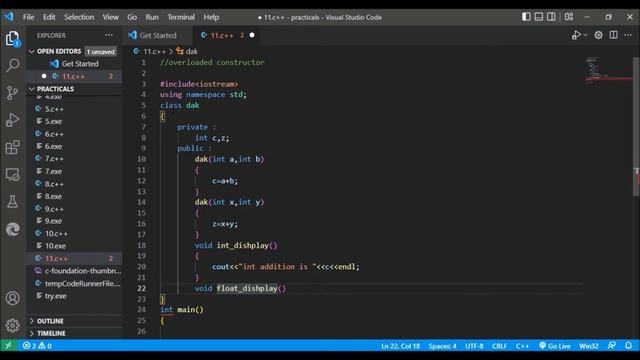Open the Run and Debug view
640x360 pixels.
[x=12, y=120]
